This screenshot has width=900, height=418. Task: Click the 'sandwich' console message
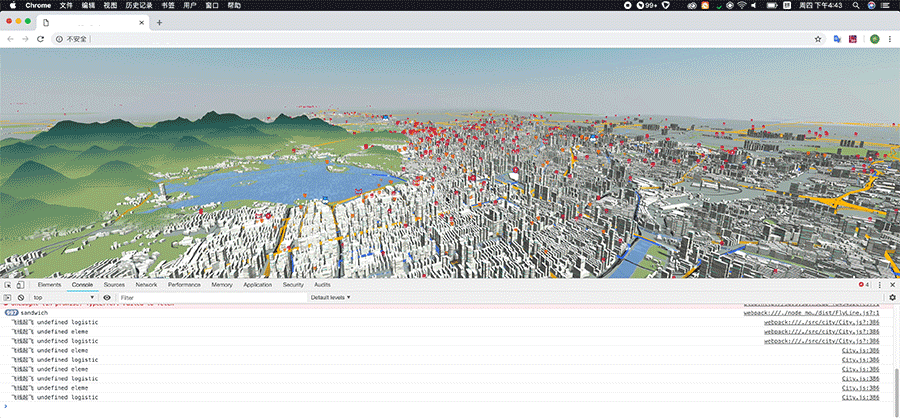coord(34,313)
